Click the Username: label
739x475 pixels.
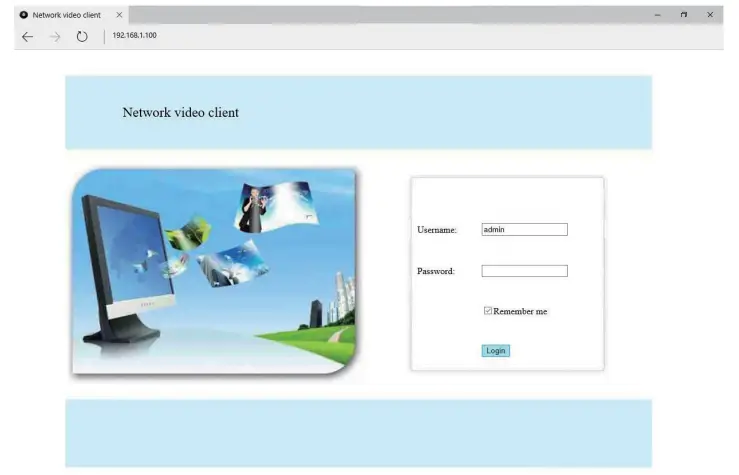(x=437, y=230)
